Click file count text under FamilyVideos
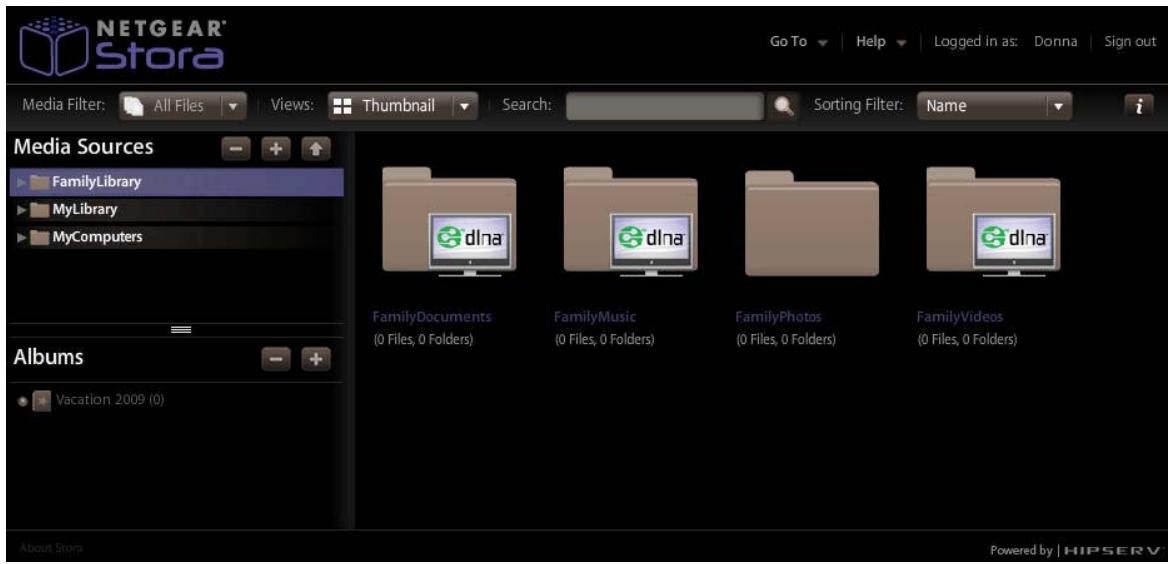Image resolution: width=1173 pixels, height=564 pixels. pos(967,340)
